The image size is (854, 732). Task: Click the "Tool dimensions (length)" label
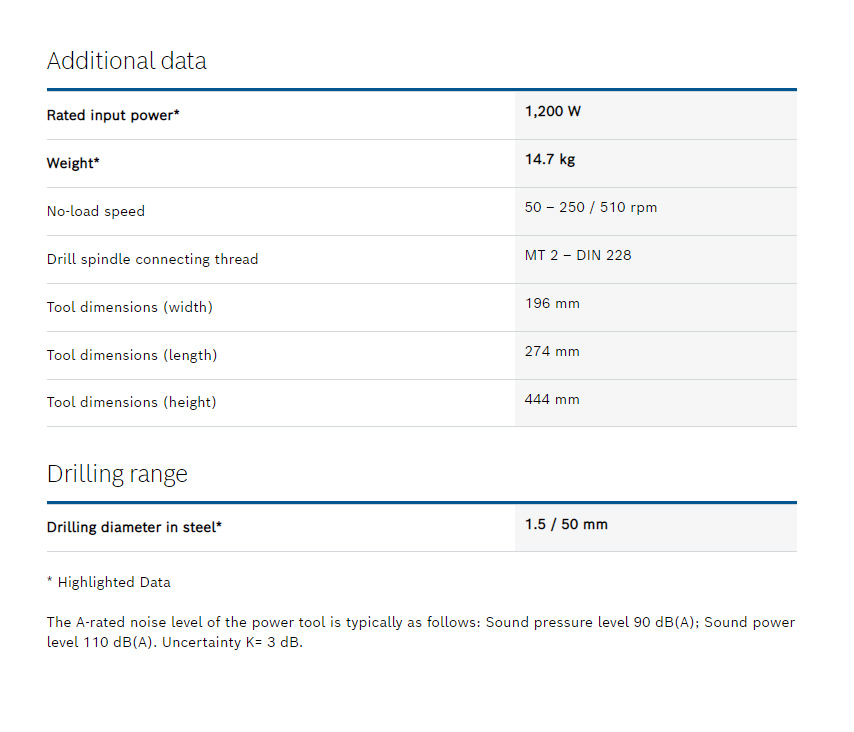point(131,355)
